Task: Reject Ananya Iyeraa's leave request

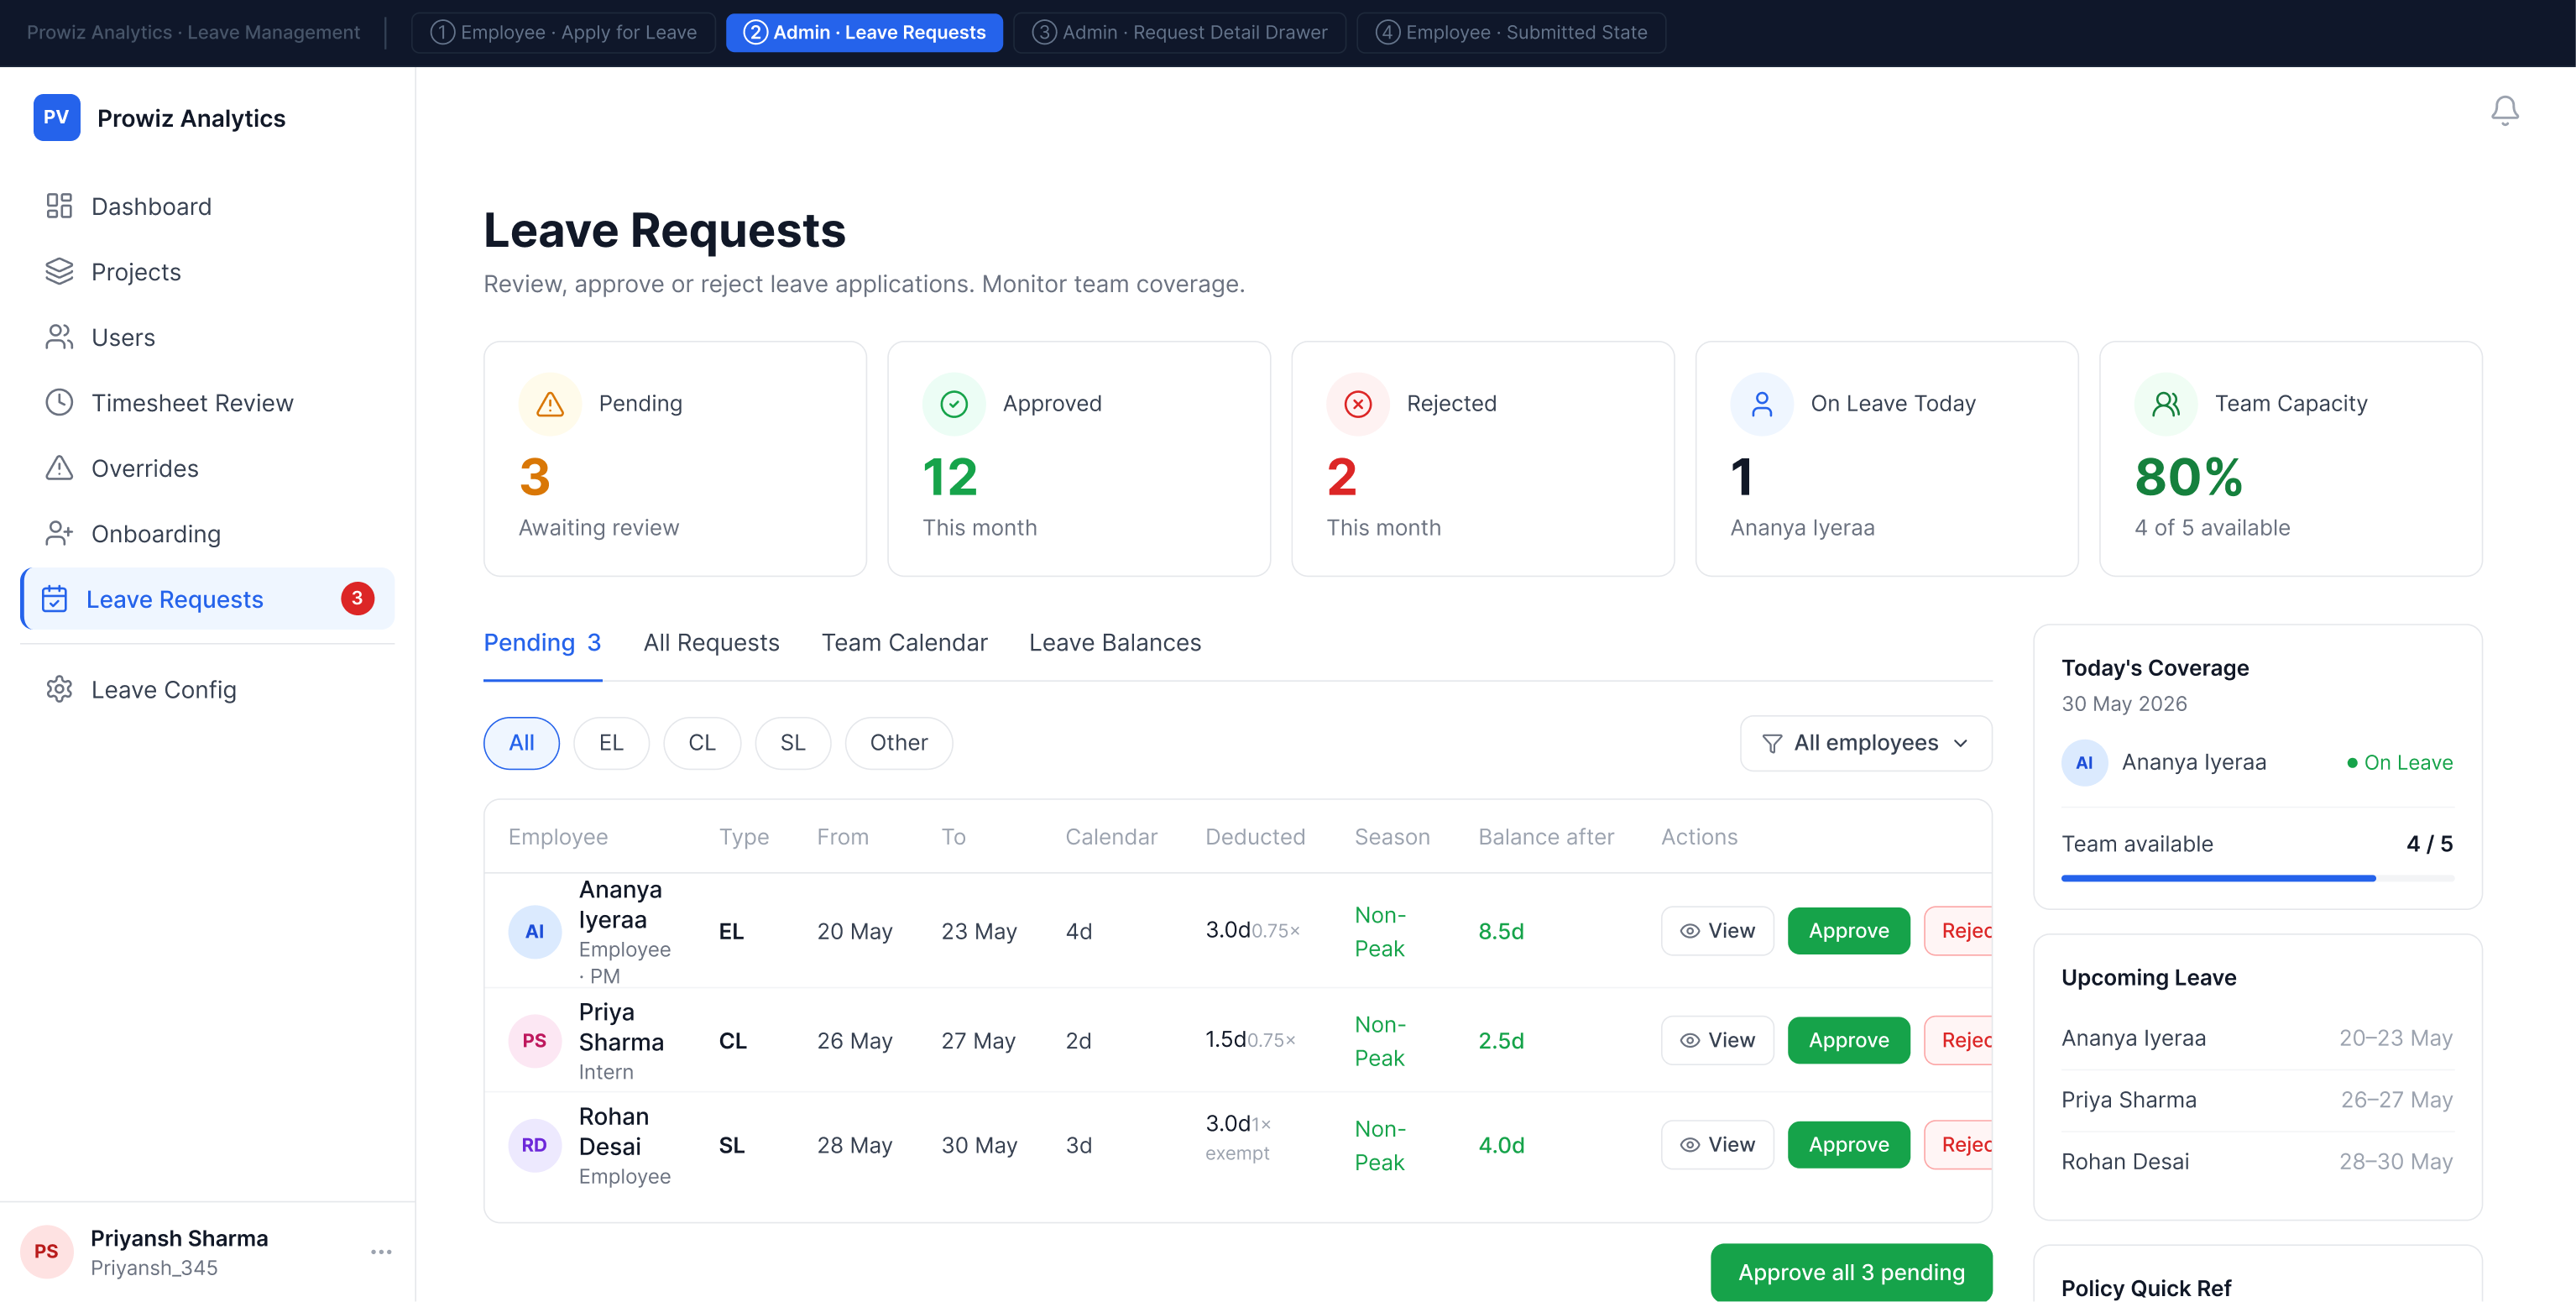Action: (1958, 931)
